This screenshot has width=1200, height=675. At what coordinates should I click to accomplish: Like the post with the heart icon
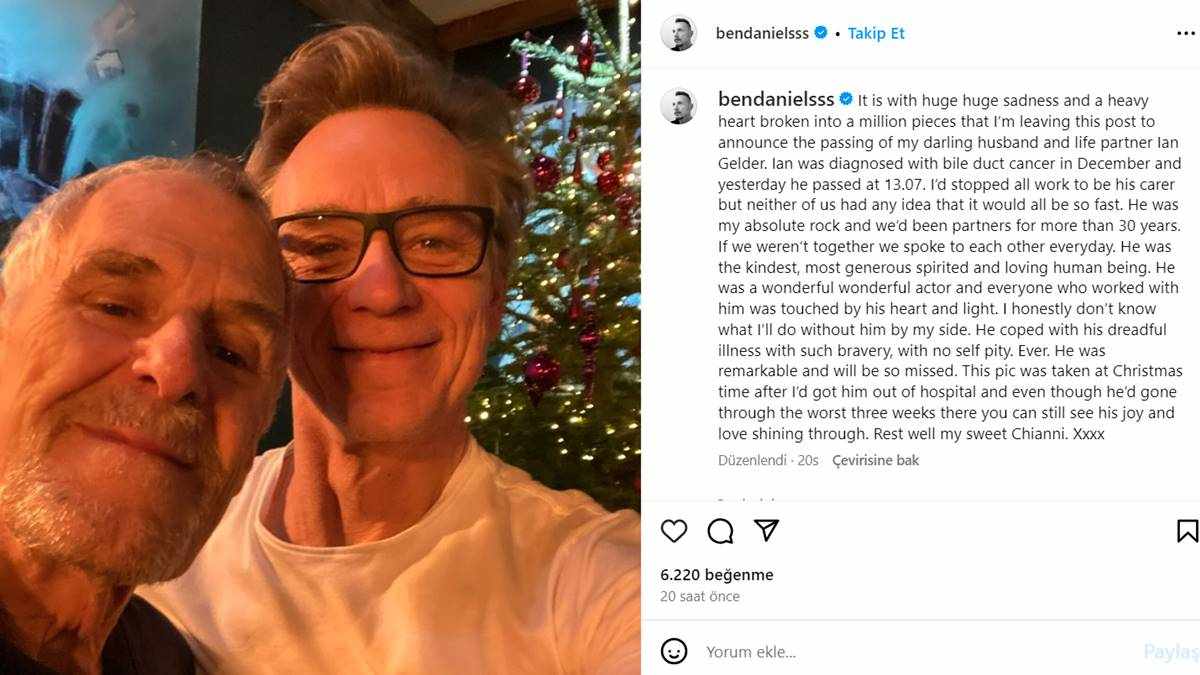click(x=674, y=531)
